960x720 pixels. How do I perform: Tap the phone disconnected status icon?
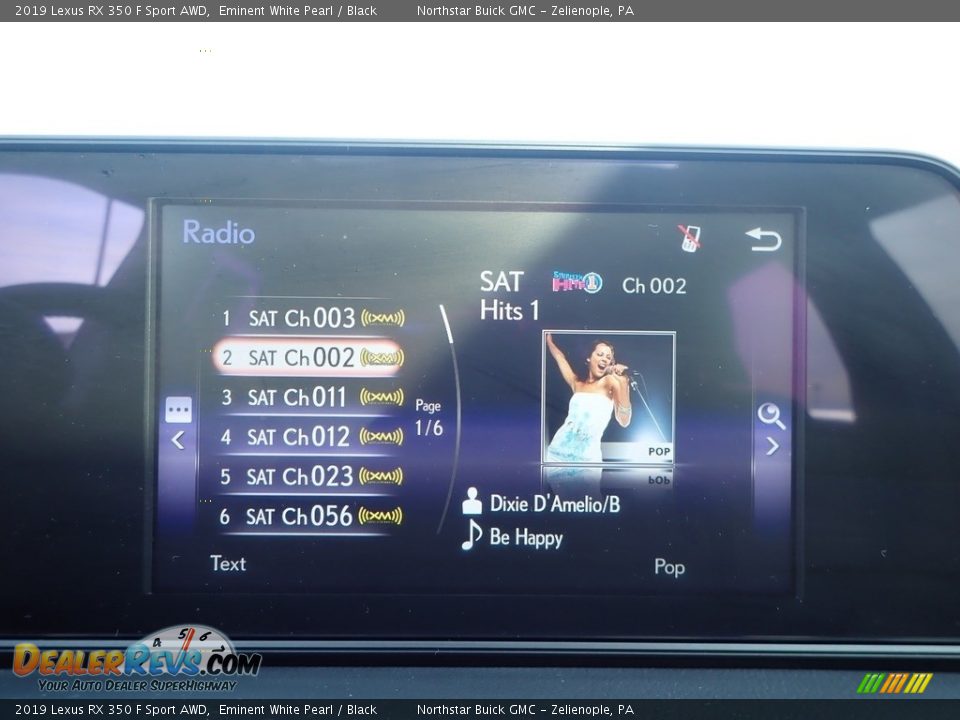pos(689,238)
